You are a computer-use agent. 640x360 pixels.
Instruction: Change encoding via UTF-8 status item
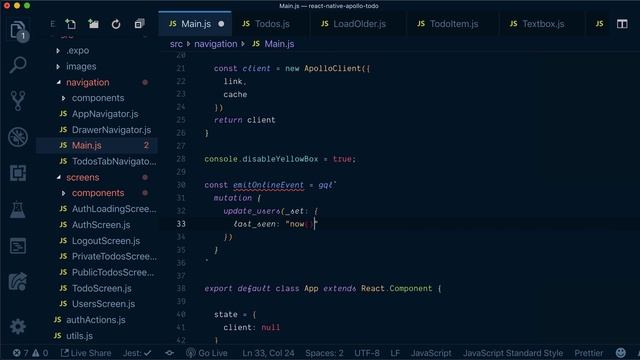[x=367, y=353]
